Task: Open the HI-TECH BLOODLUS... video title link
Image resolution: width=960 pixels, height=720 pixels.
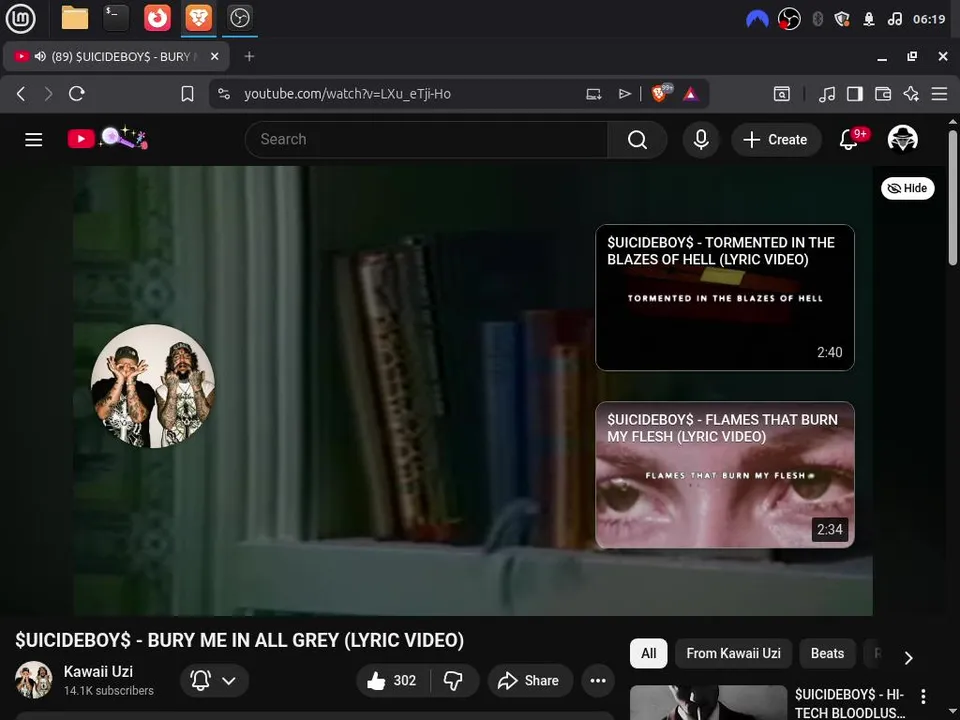Action: click(850, 703)
